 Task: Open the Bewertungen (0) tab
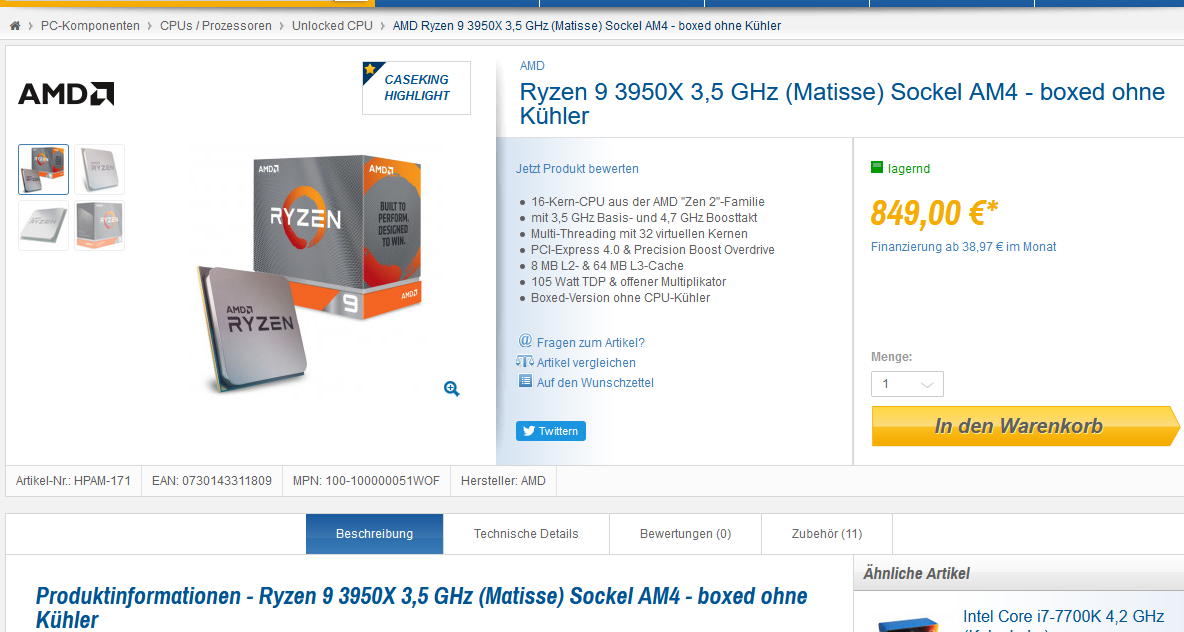(685, 534)
